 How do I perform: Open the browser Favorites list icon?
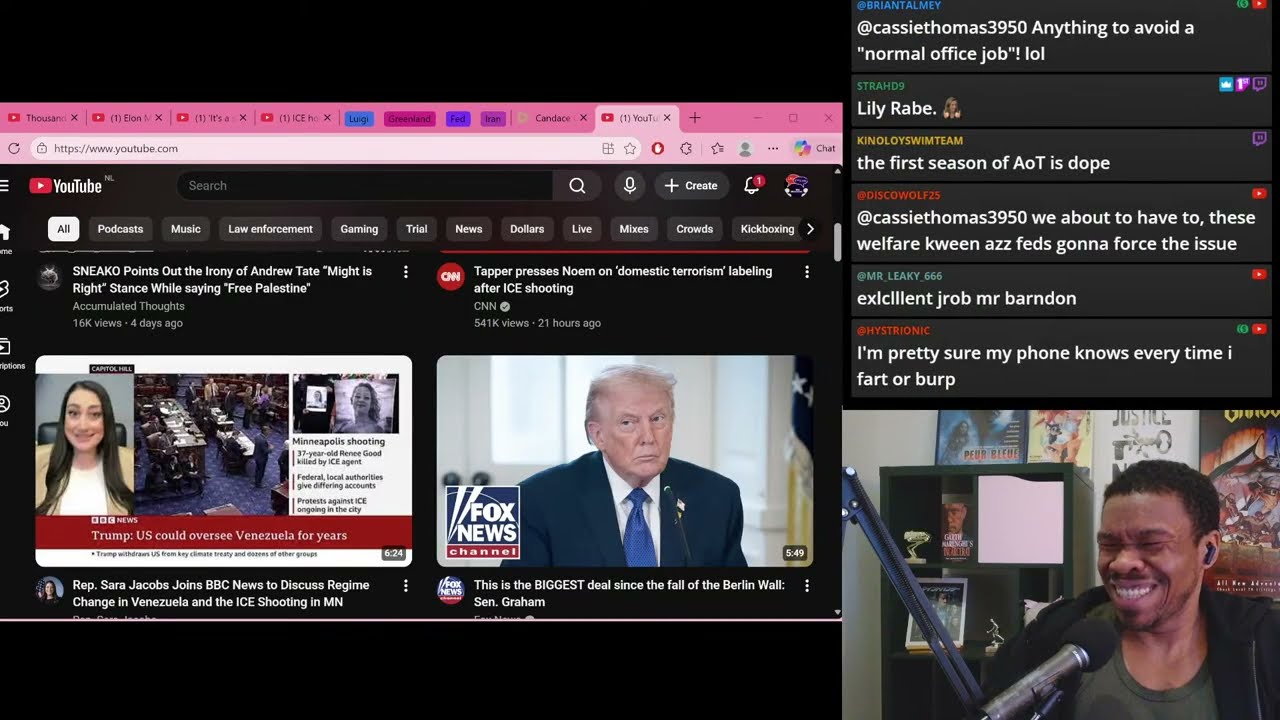(717, 149)
